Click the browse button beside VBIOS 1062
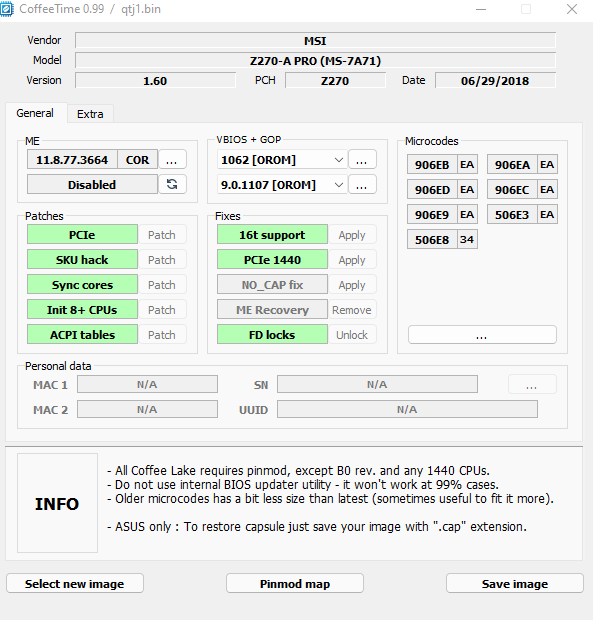The height and width of the screenshot is (620, 593). [x=362, y=159]
